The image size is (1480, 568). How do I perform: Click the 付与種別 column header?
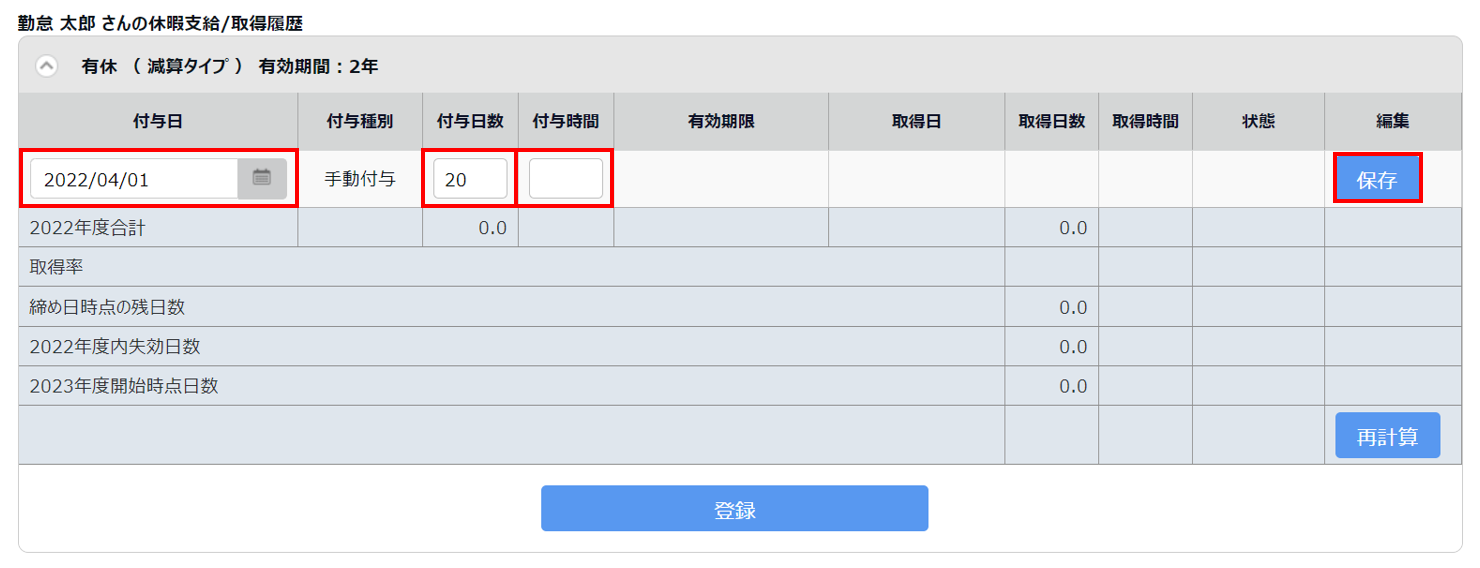click(360, 121)
